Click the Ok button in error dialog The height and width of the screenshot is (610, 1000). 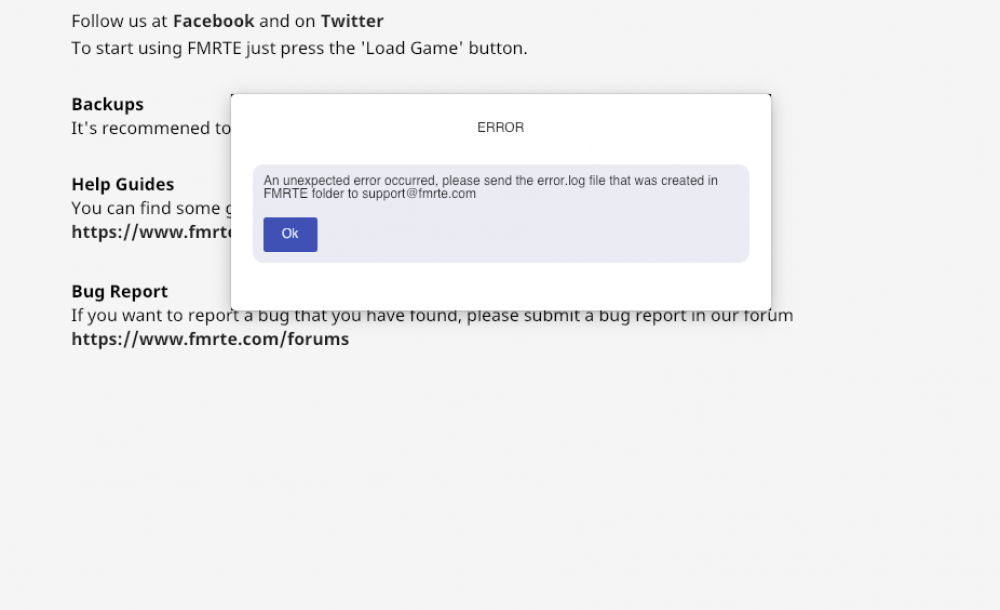coord(290,234)
